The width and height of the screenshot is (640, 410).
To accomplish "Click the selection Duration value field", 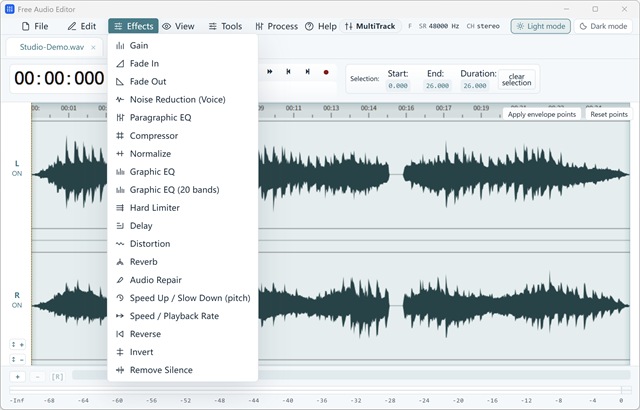I will (475, 86).
